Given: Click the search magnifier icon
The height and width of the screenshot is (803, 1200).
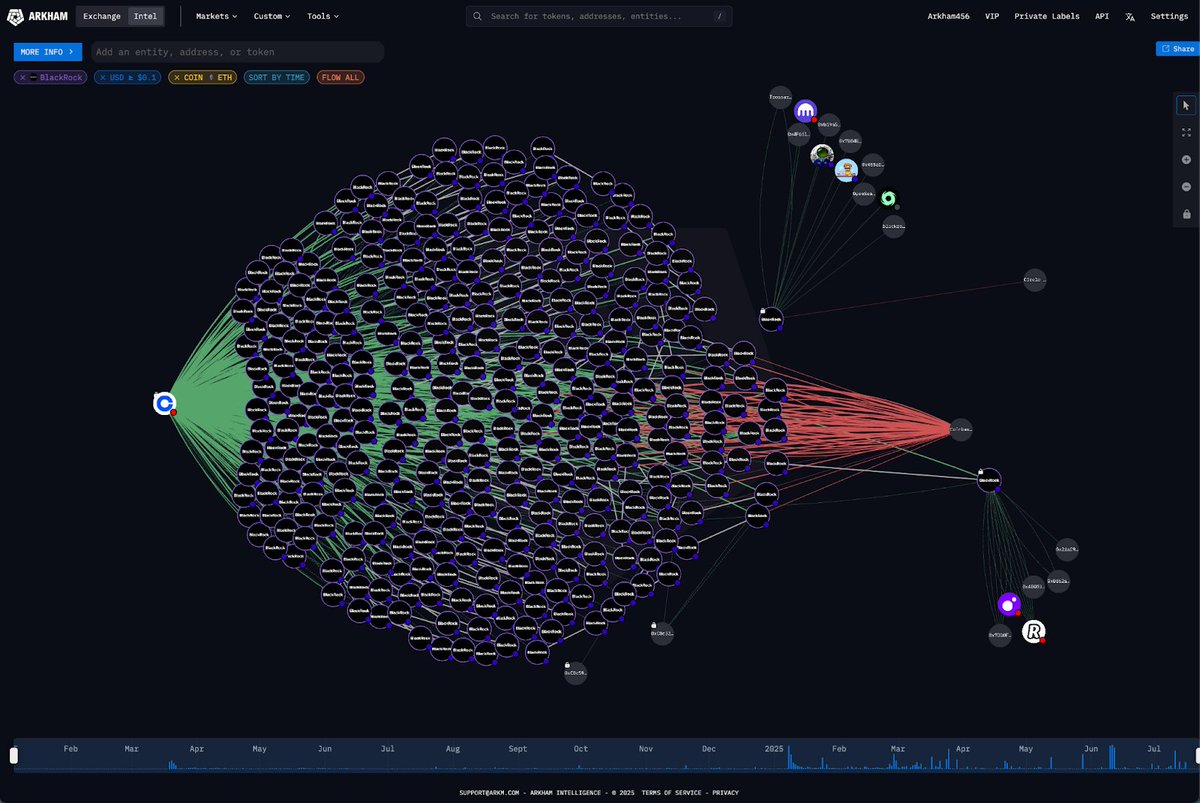Looking at the screenshot, I should (x=477, y=16).
